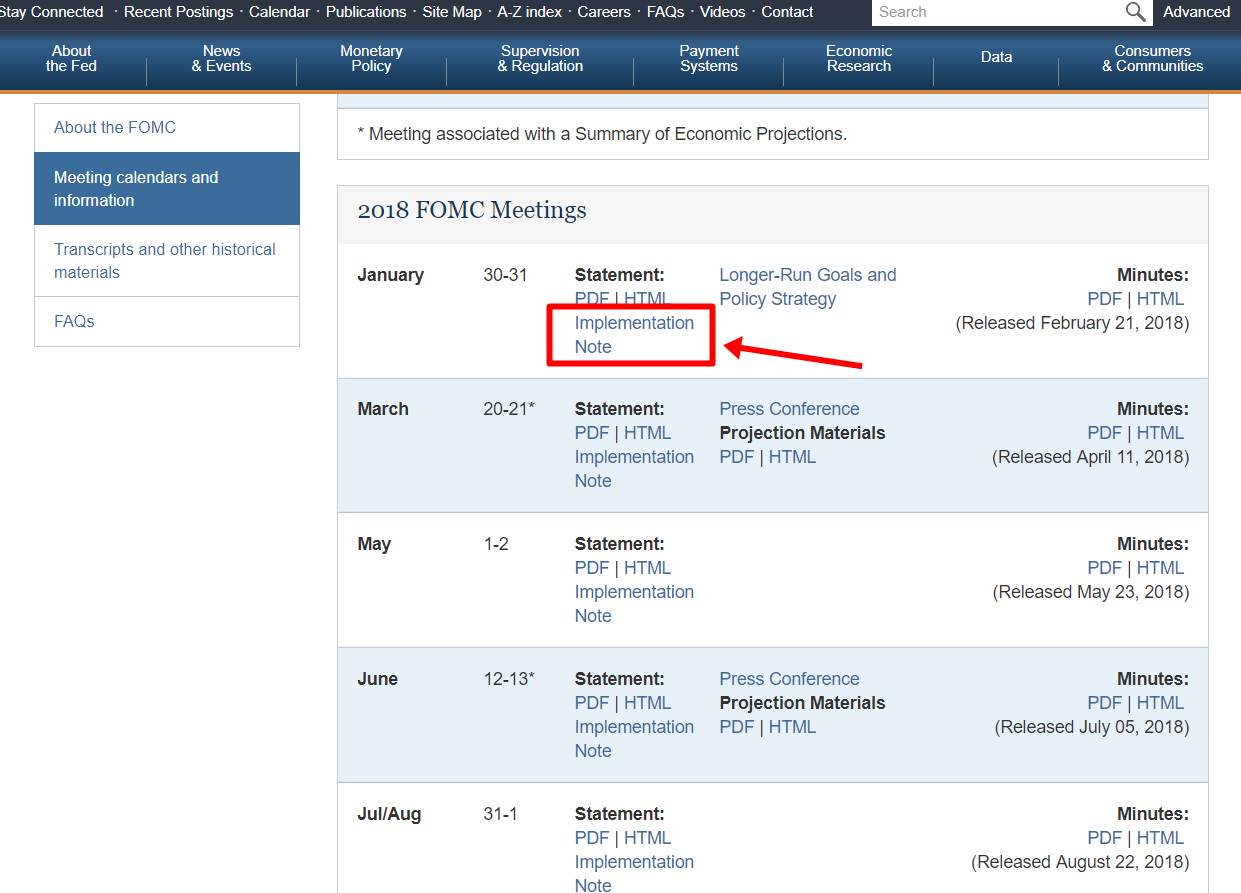The height and width of the screenshot is (893, 1241).
Task: Open Jul/Aug minutes PDF link
Action: pyautogui.click(x=1104, y=838)
